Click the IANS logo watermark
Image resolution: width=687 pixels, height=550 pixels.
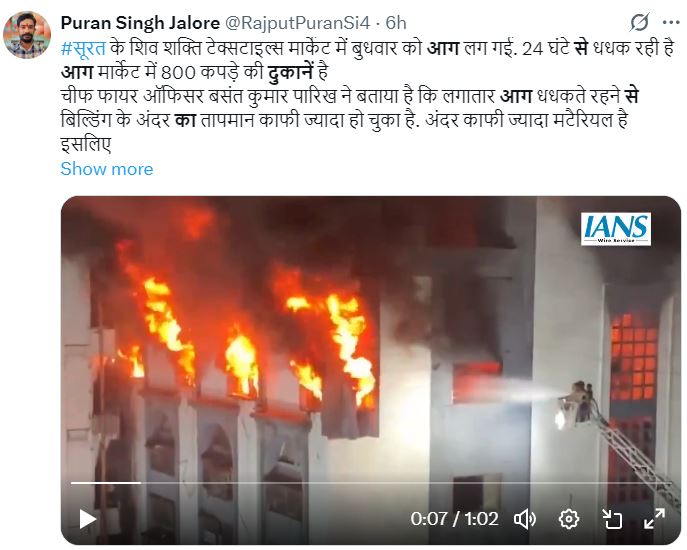(616, 229)
